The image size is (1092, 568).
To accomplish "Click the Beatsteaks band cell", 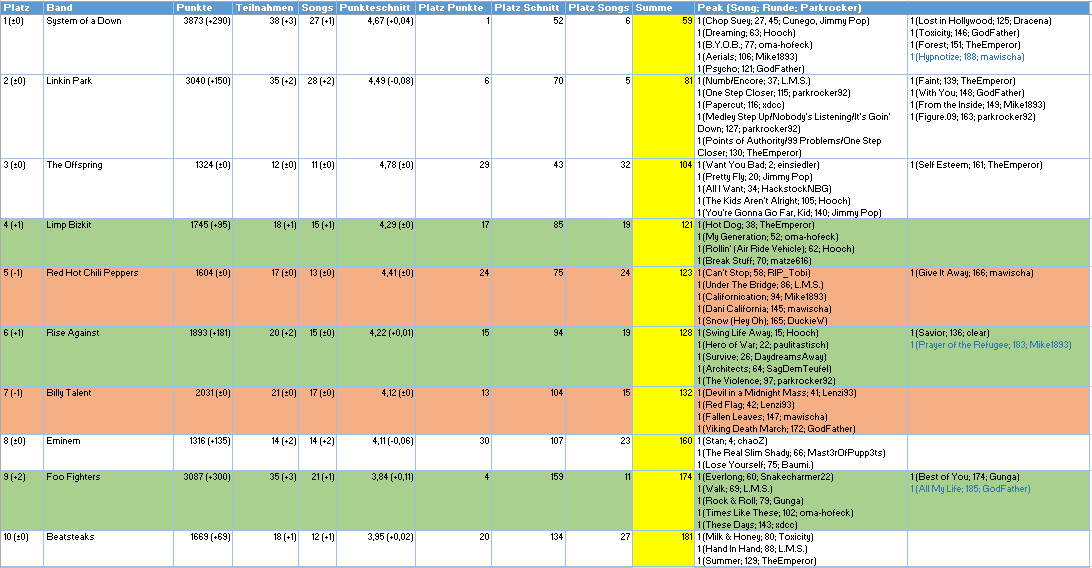I will pos(108,549).
